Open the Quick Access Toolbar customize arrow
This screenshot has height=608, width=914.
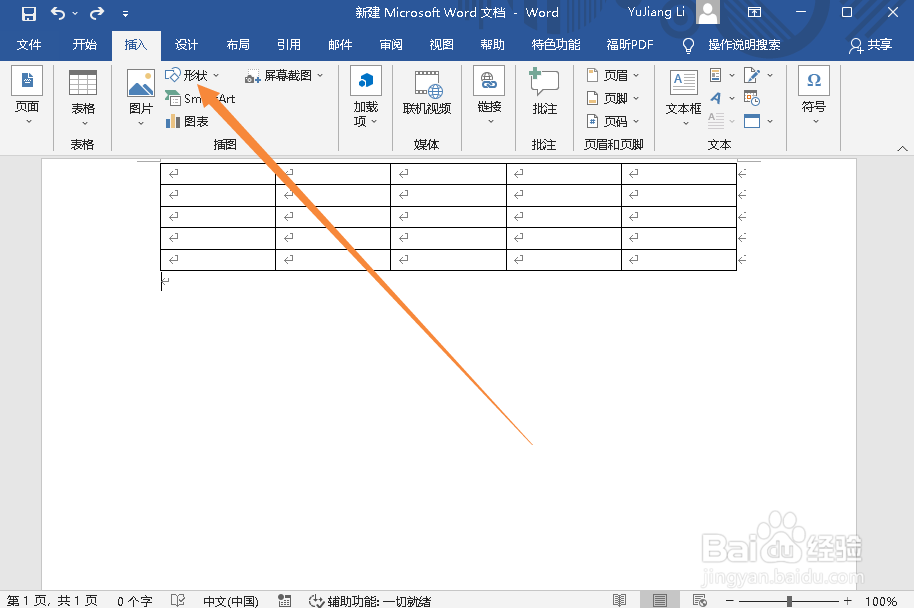125,13
